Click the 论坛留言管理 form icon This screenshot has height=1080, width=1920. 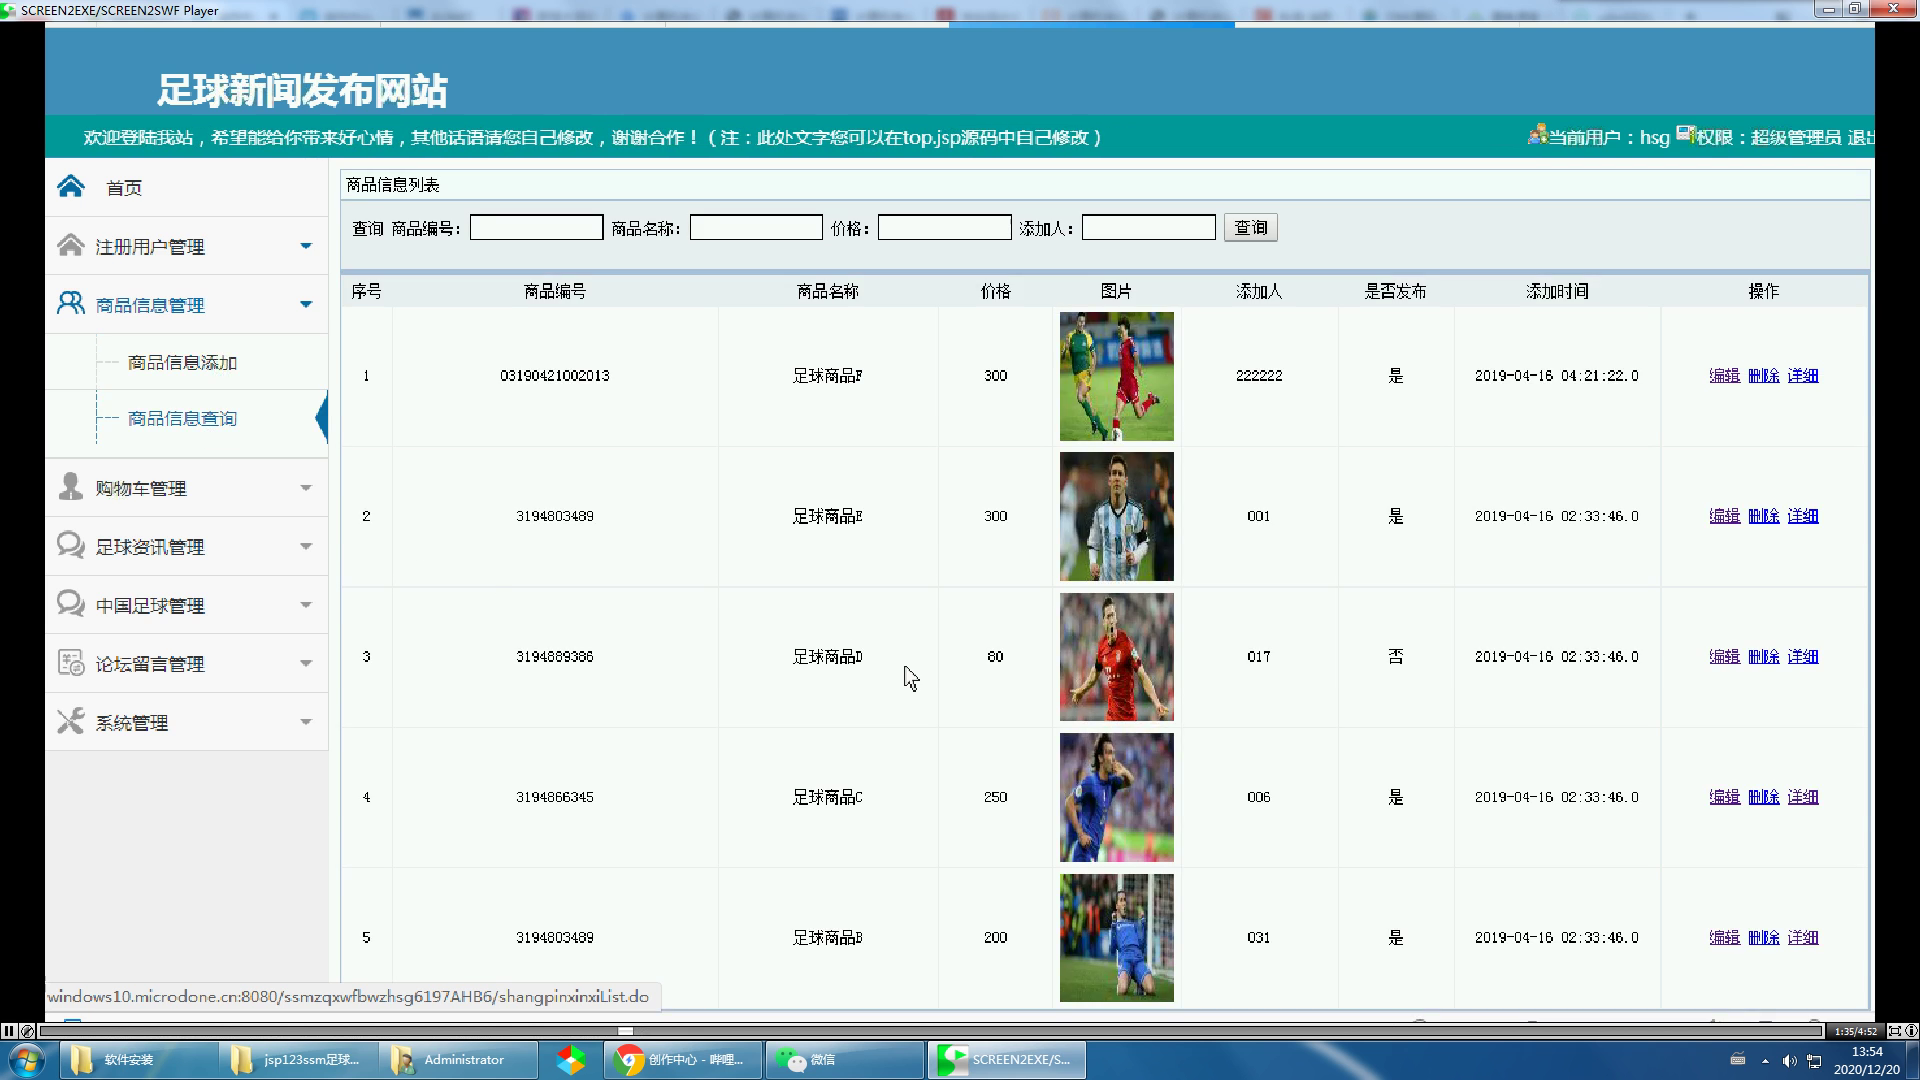point(71,662)
